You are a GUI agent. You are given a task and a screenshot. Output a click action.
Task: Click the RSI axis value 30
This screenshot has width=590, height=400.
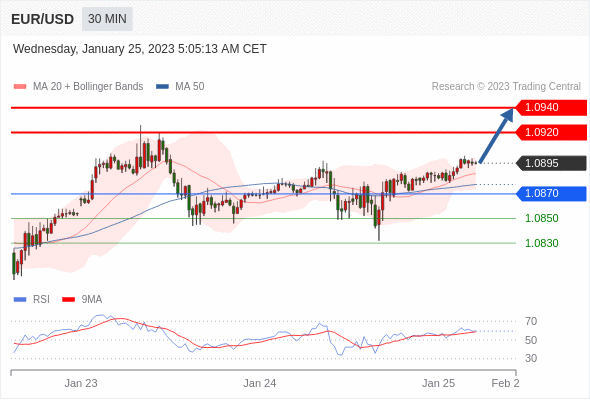click(x=531, y=358)
